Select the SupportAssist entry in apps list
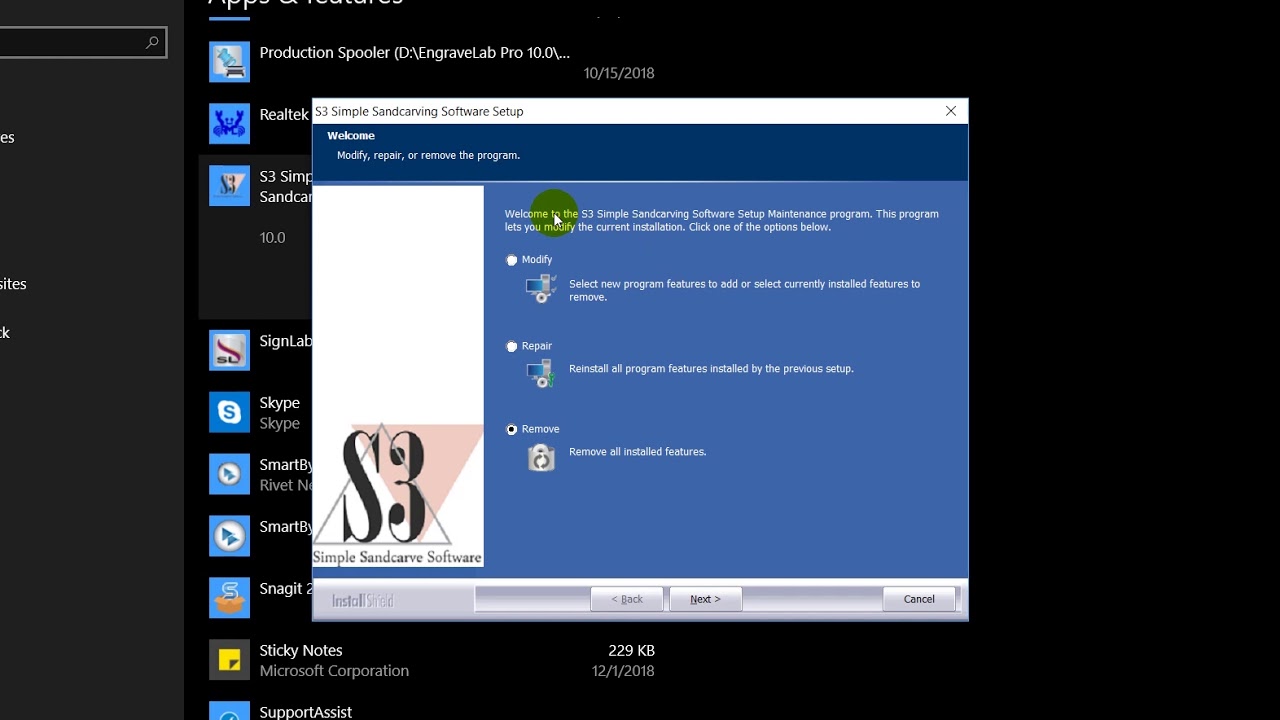This screenshot has width=1280, height=720. click(306, 712)
